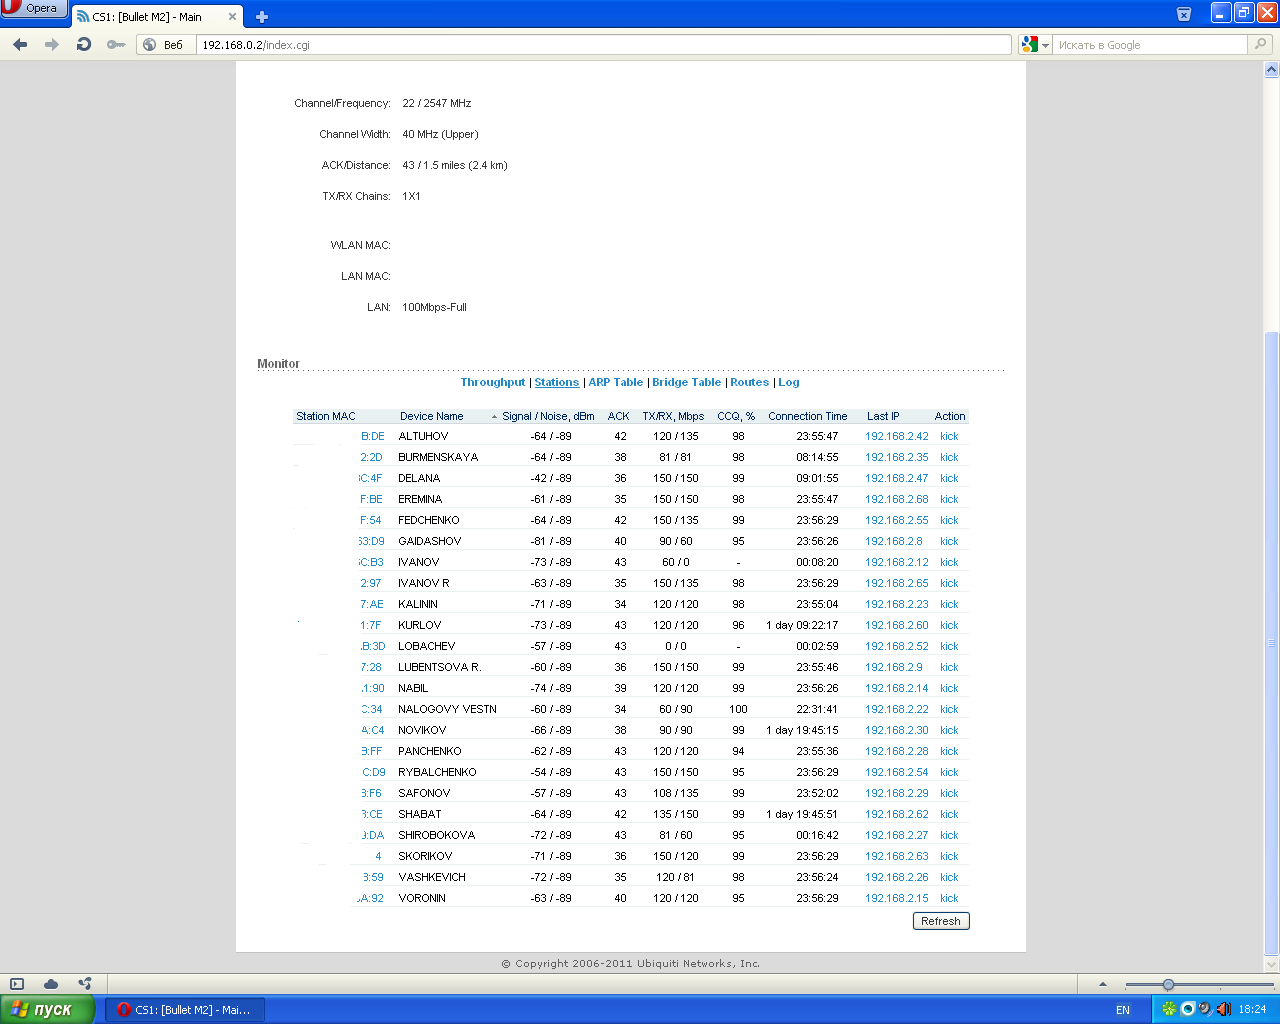Screen dimensions: 1280x1024
Task: Expand the zoom options arrow in status bar
Action: 1103,984
